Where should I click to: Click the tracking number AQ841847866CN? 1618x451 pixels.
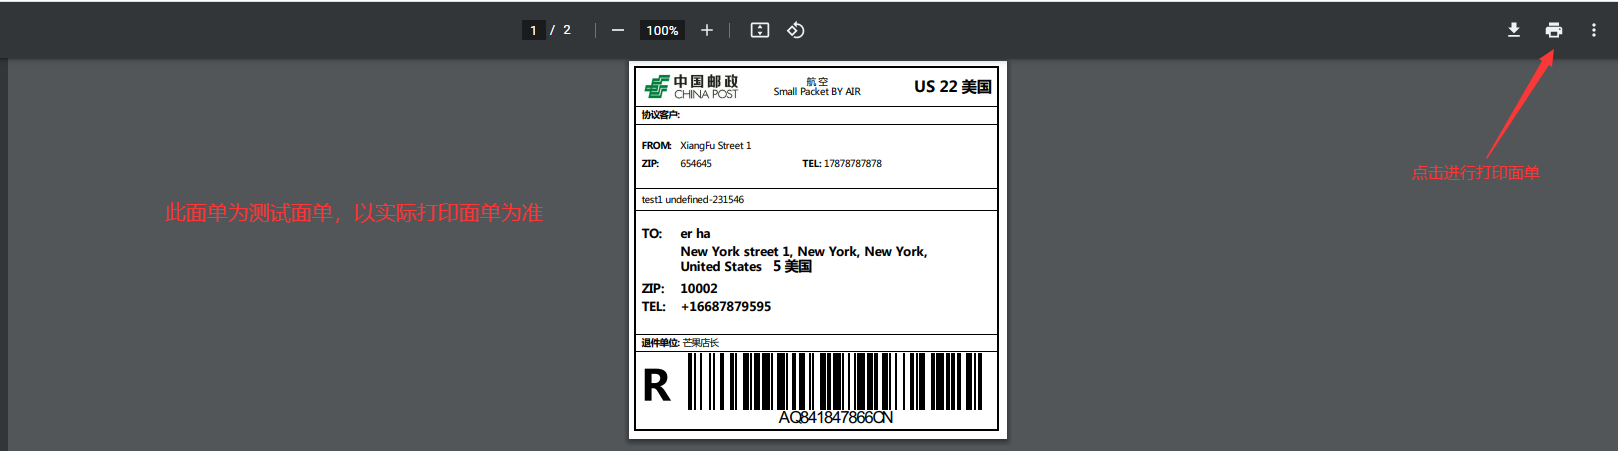835,418
